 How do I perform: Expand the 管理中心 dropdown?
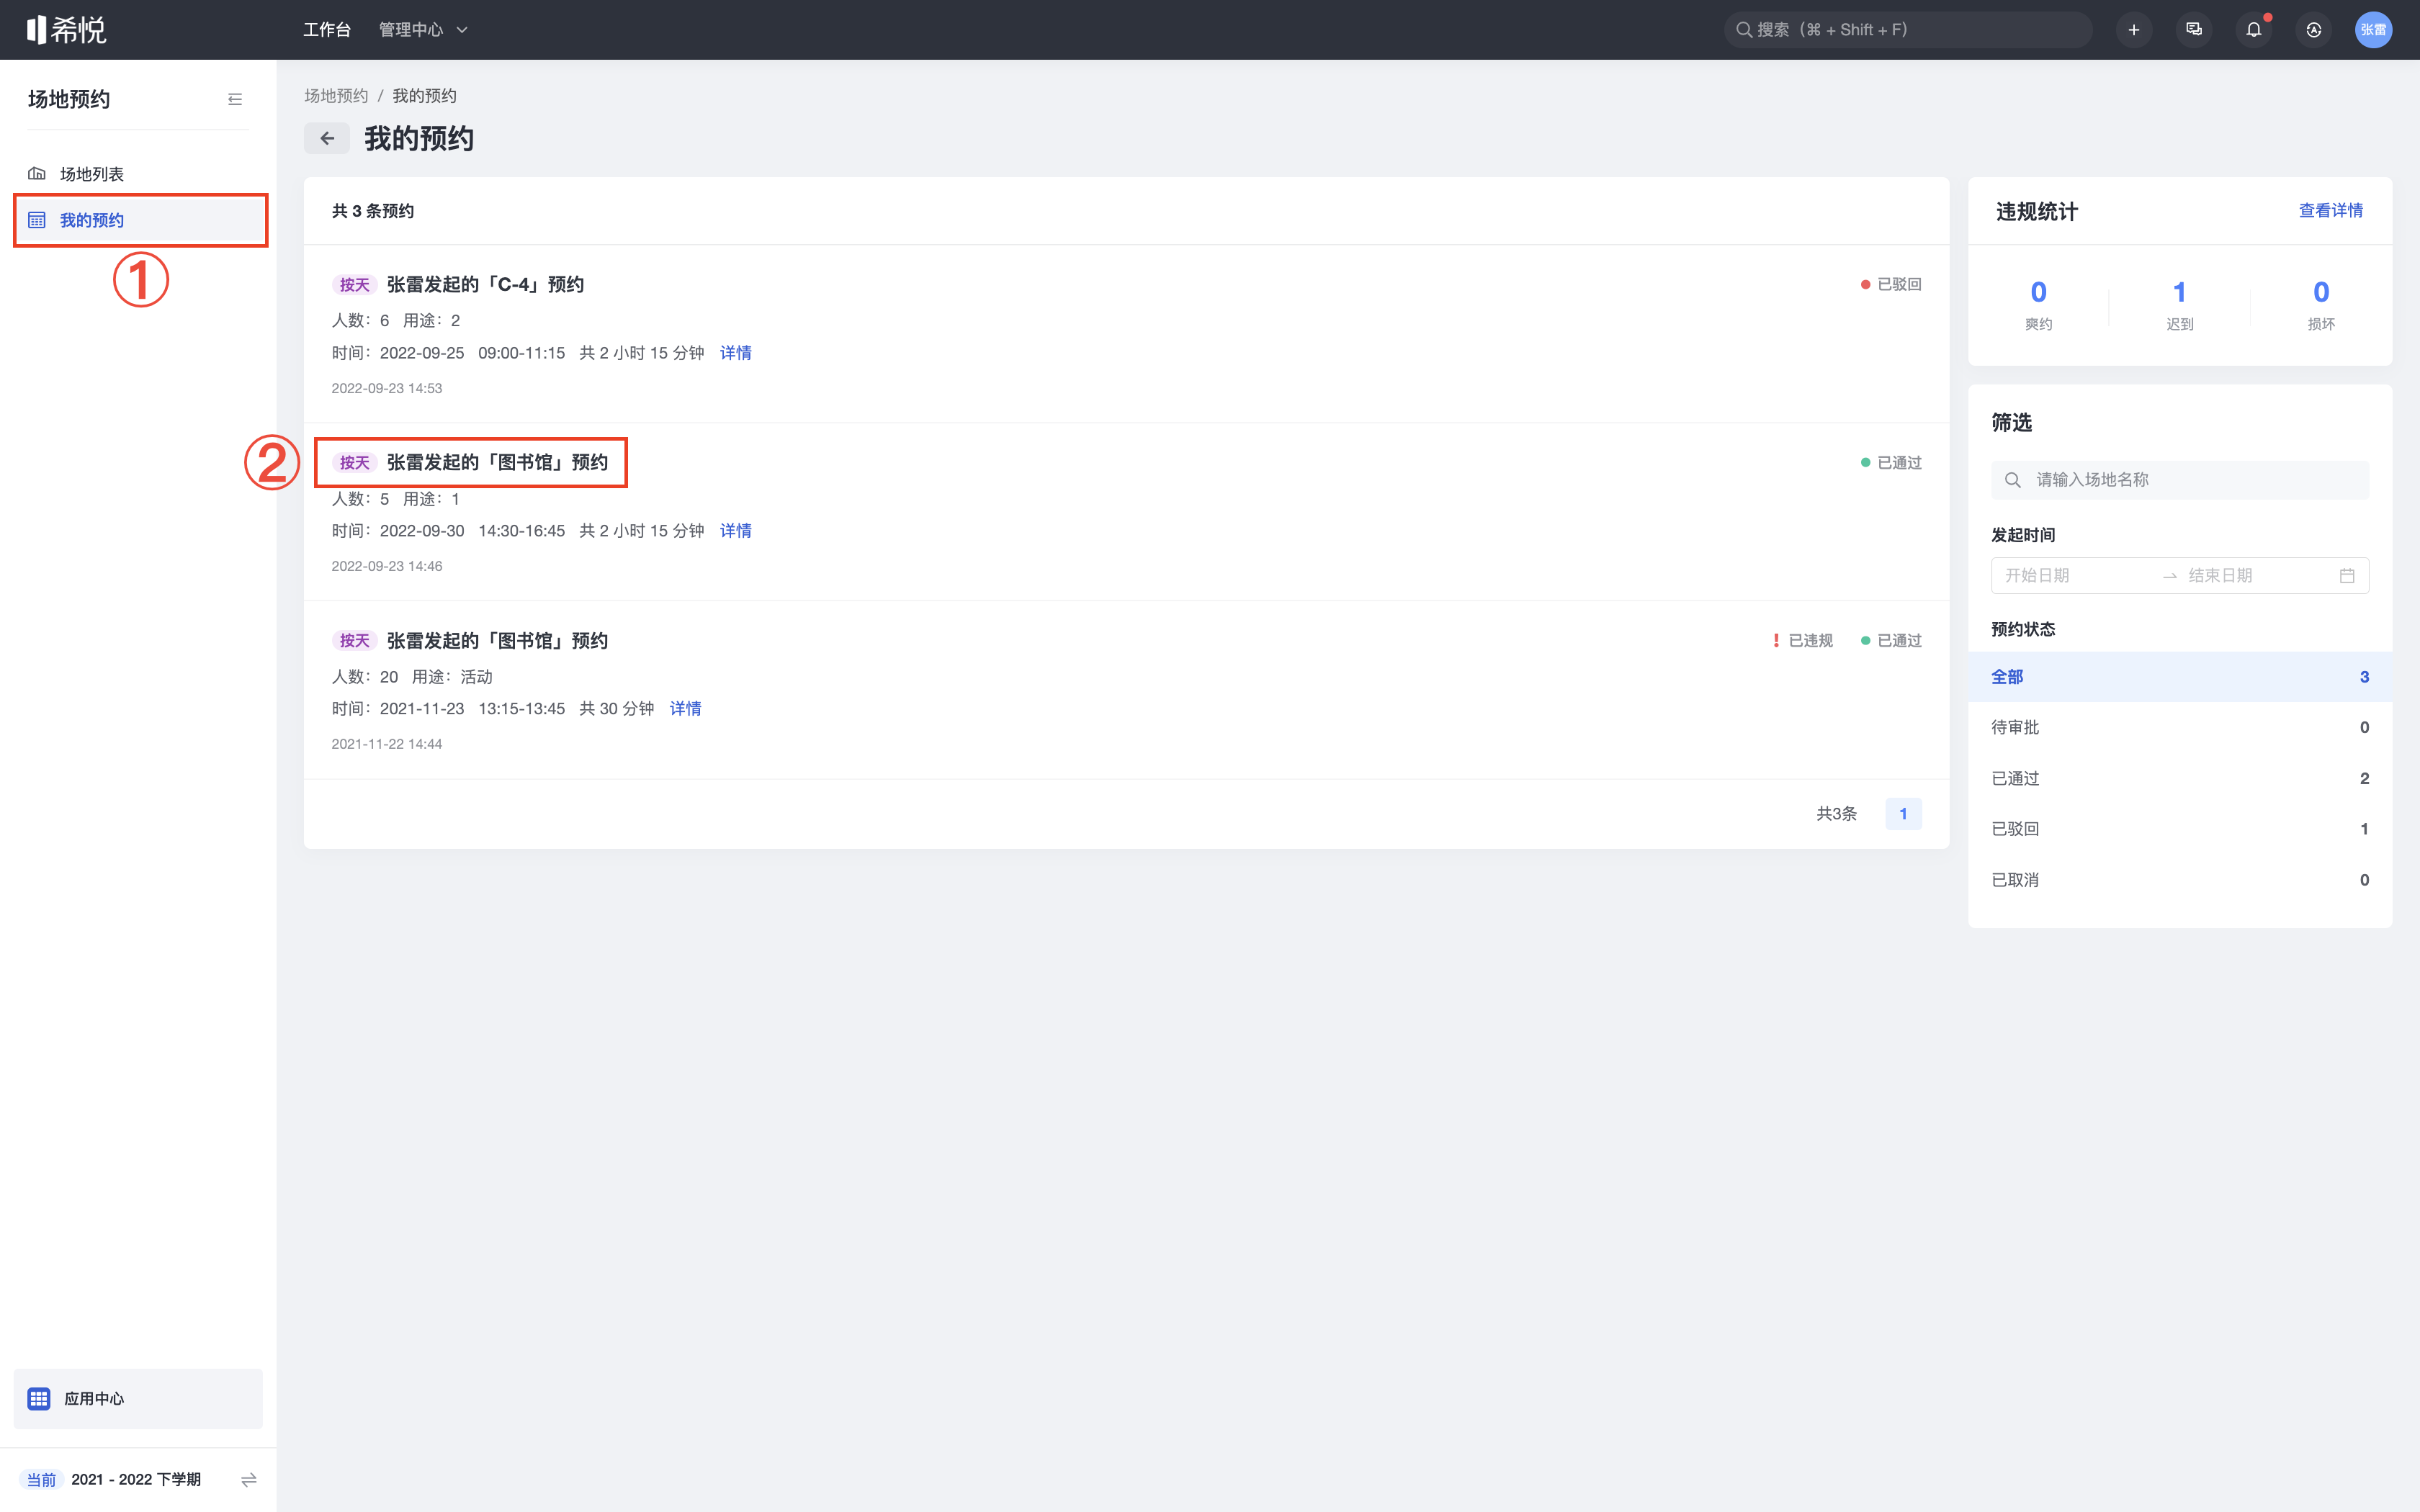(x=423, y=30)
